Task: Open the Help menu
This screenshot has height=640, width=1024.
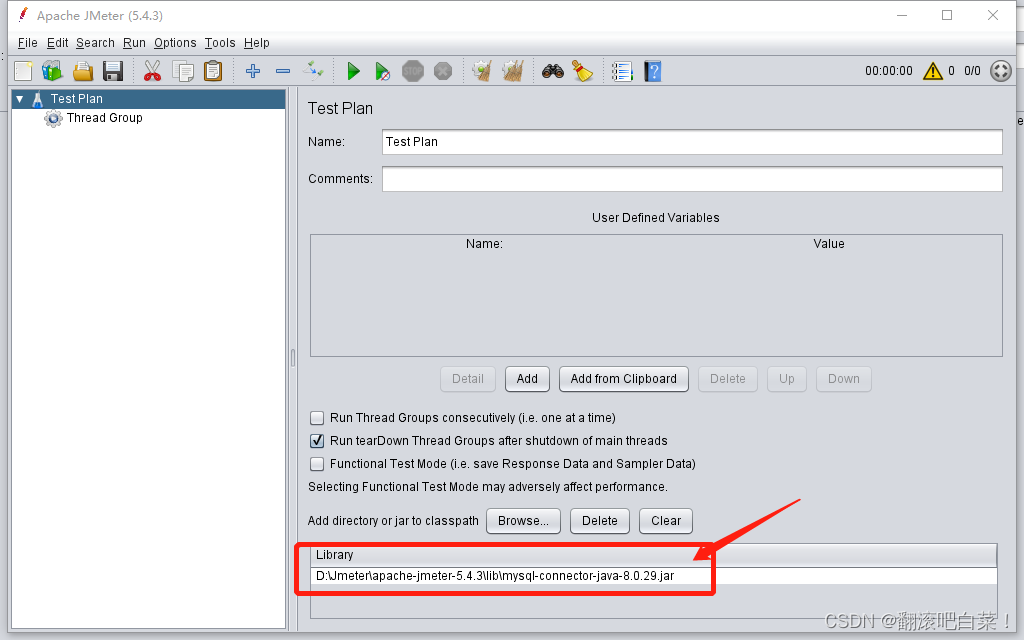Action: [x=257, y=42]
